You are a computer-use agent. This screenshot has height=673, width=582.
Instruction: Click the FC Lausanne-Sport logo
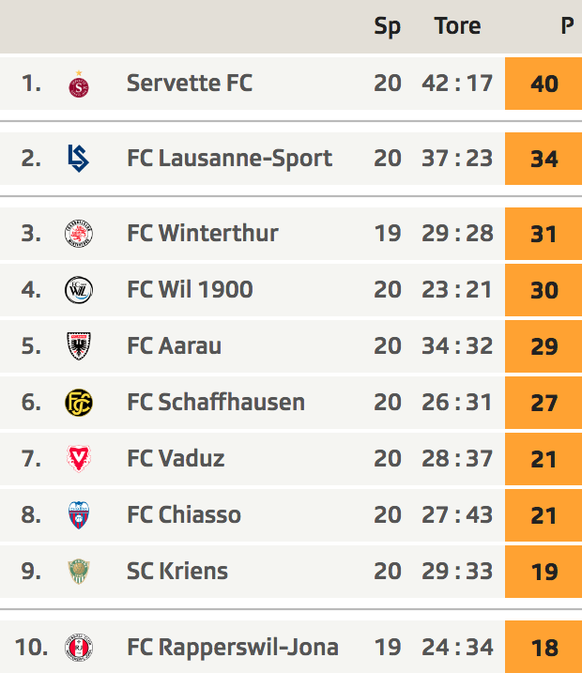79,158
